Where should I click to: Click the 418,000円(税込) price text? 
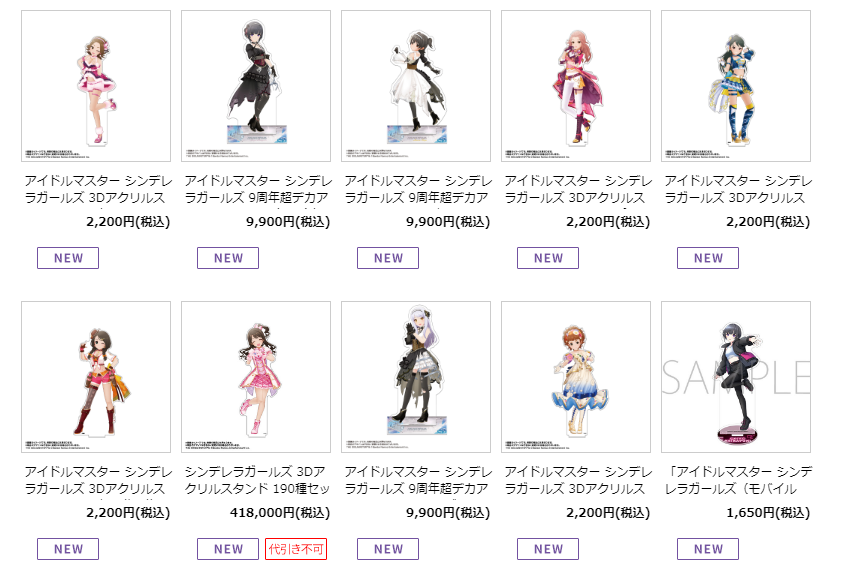280,513
